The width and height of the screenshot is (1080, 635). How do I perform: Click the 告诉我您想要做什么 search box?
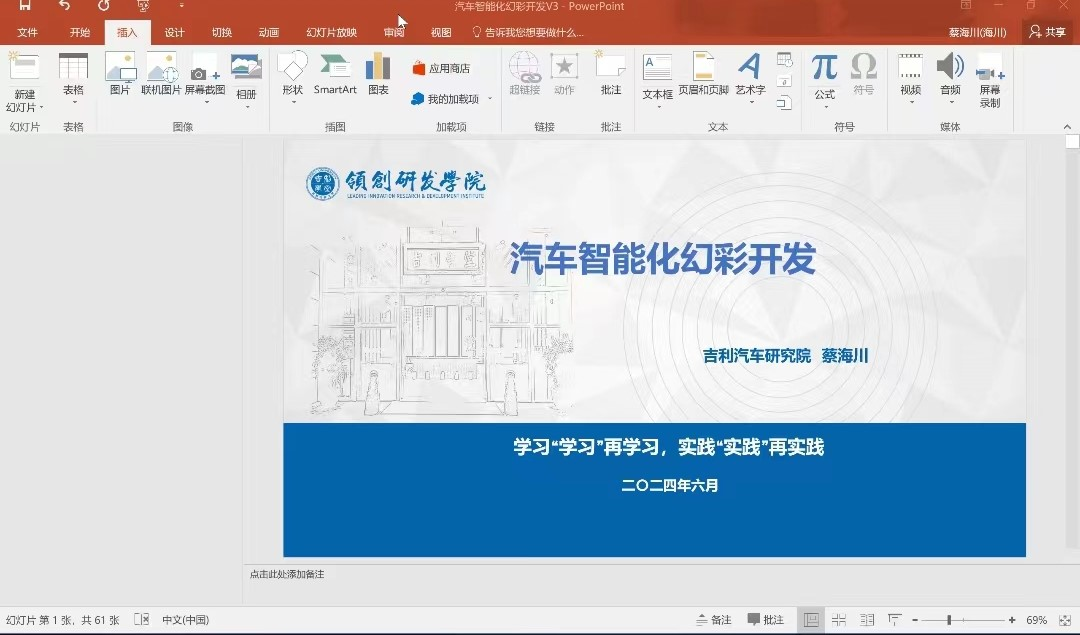tap(528, 32)
